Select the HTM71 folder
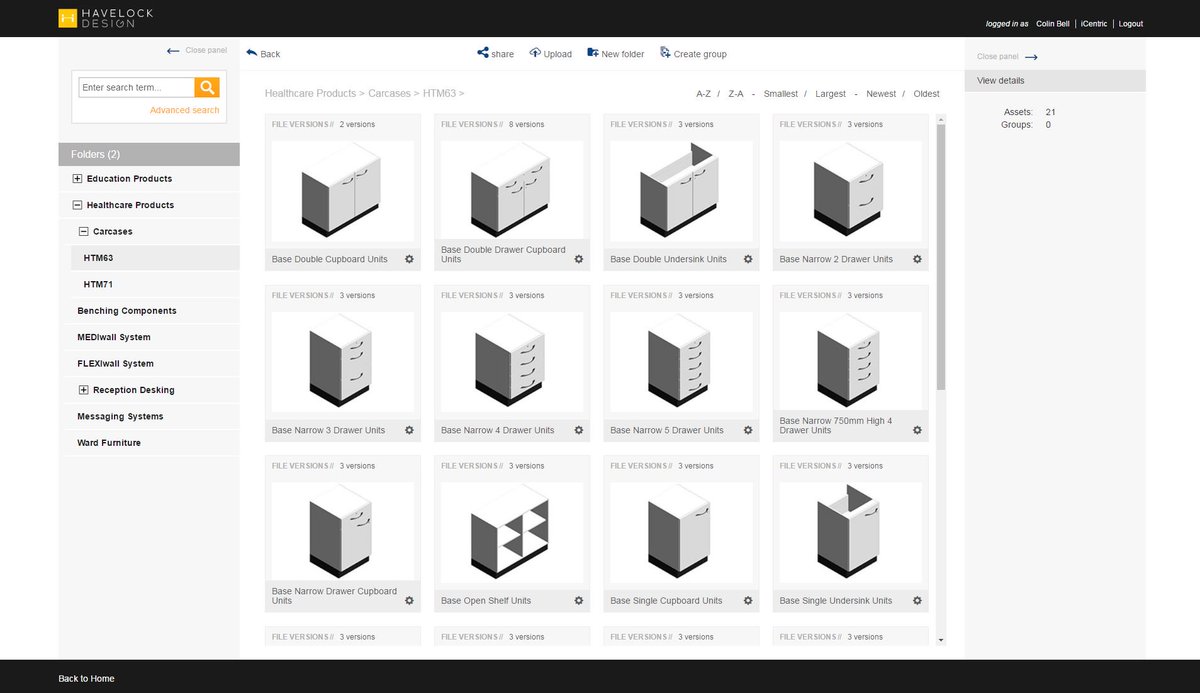Image resolution: width=1200 pixels, height=693 pixels. click(x=98, y=284)
